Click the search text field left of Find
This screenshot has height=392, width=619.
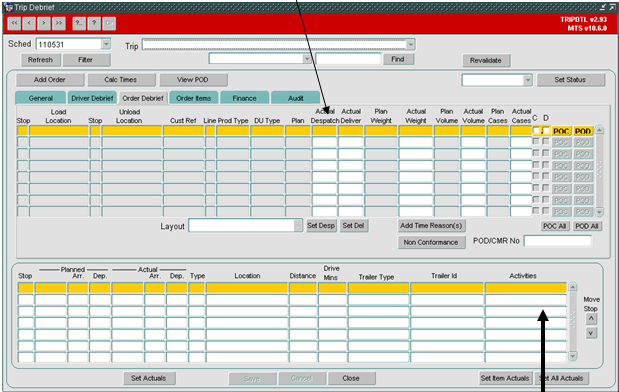(x=348, y=59)
